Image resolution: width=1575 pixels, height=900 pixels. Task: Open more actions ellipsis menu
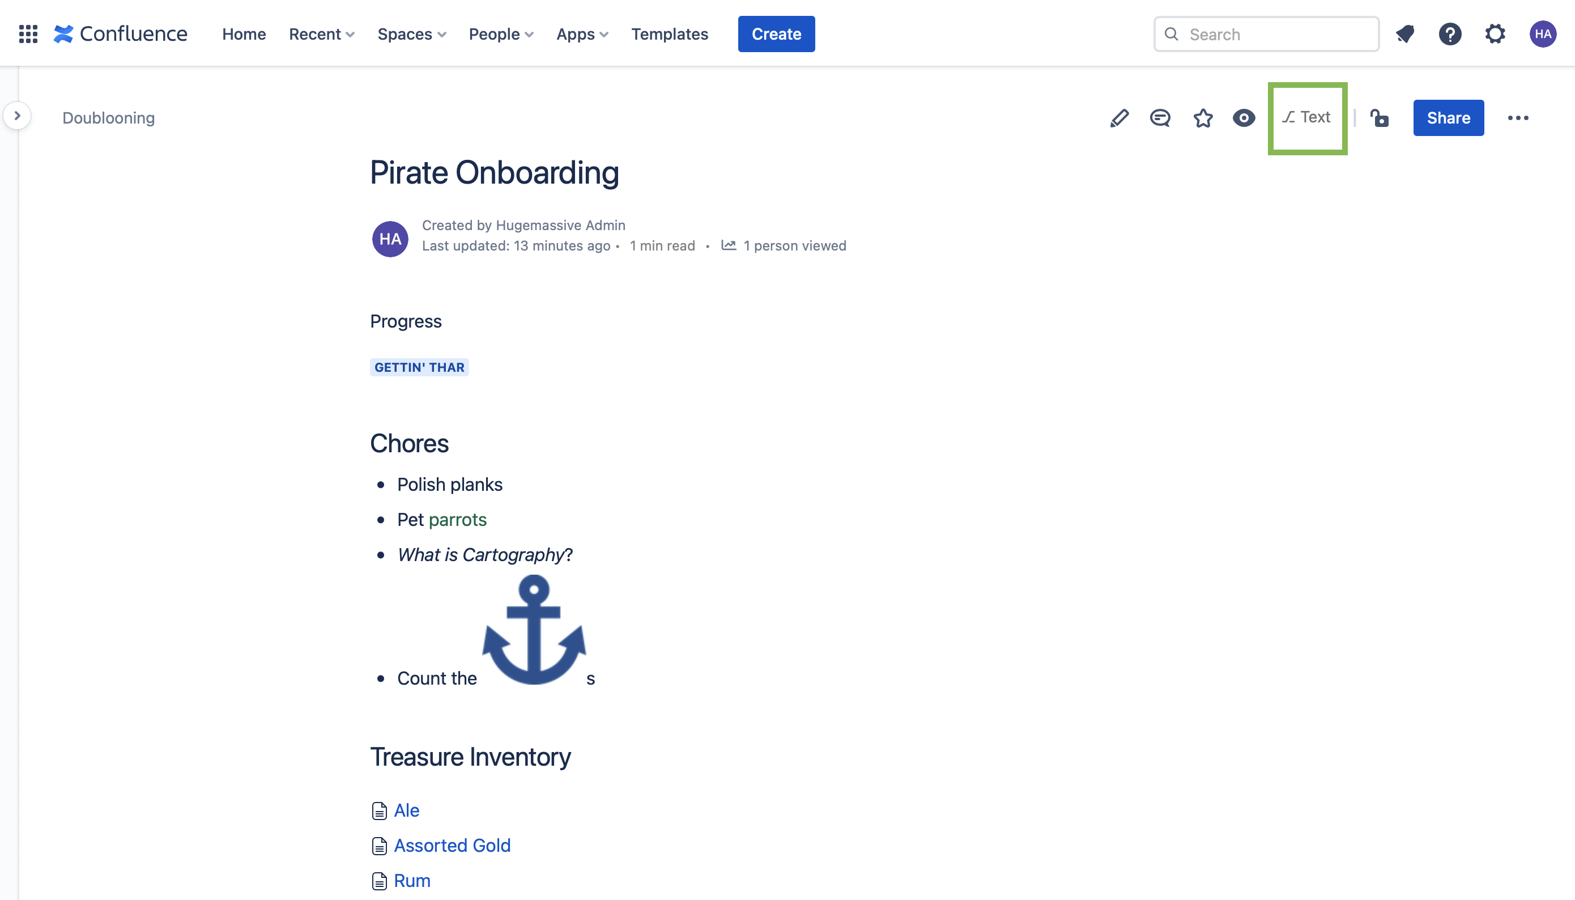[x=1518, y=118]
